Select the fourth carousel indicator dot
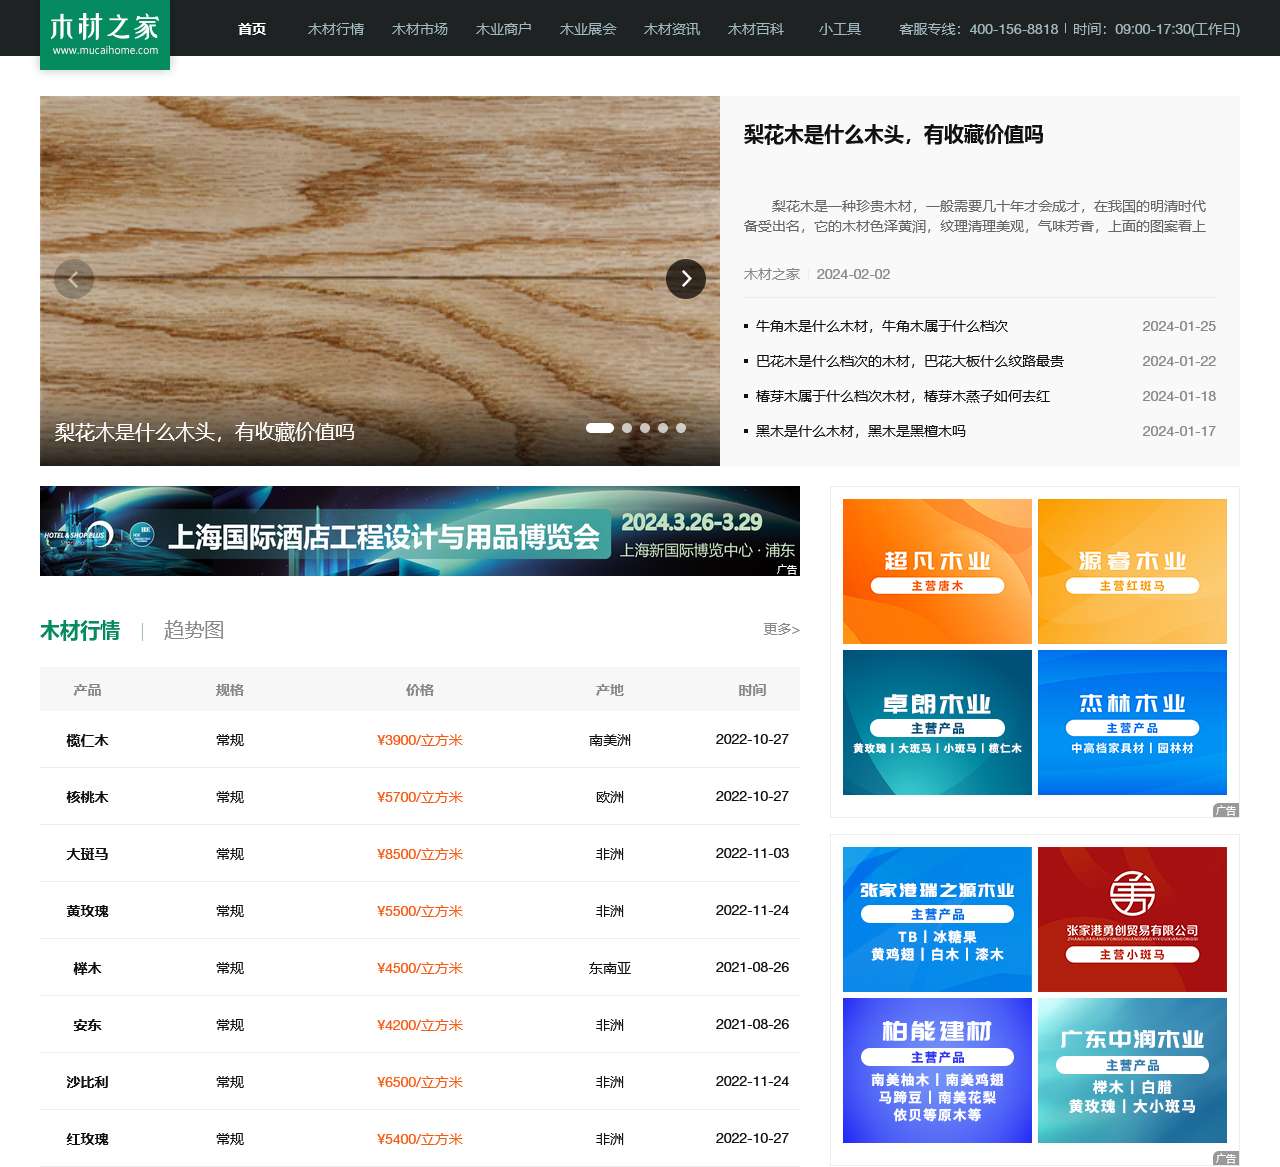The height and width of the screenshot is (1167, 1280). coord(663,428)
